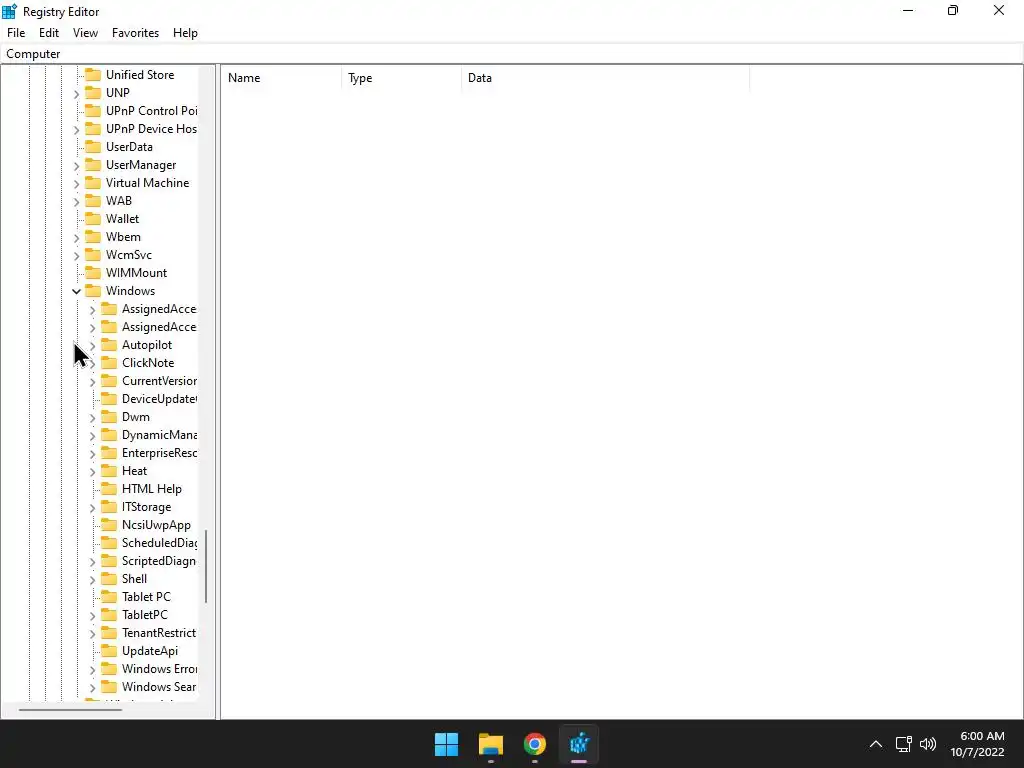
Task: Select the ScriptedDiagn key
Action: tap(159, 561)
